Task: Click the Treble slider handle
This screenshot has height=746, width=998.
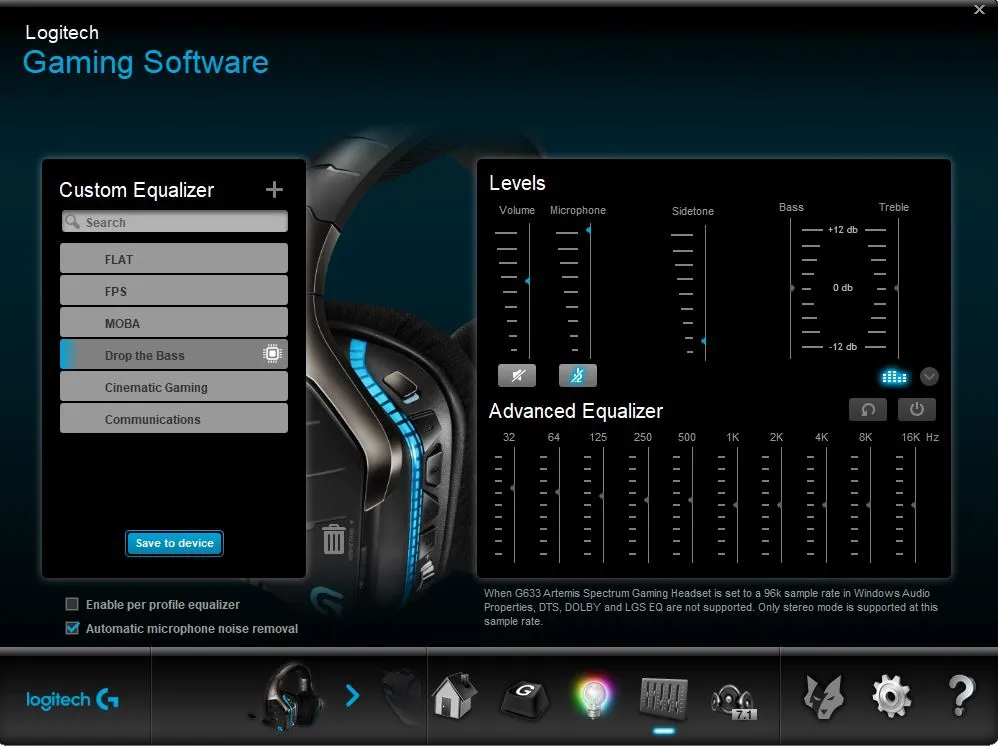Action: [x=897, y=288]
